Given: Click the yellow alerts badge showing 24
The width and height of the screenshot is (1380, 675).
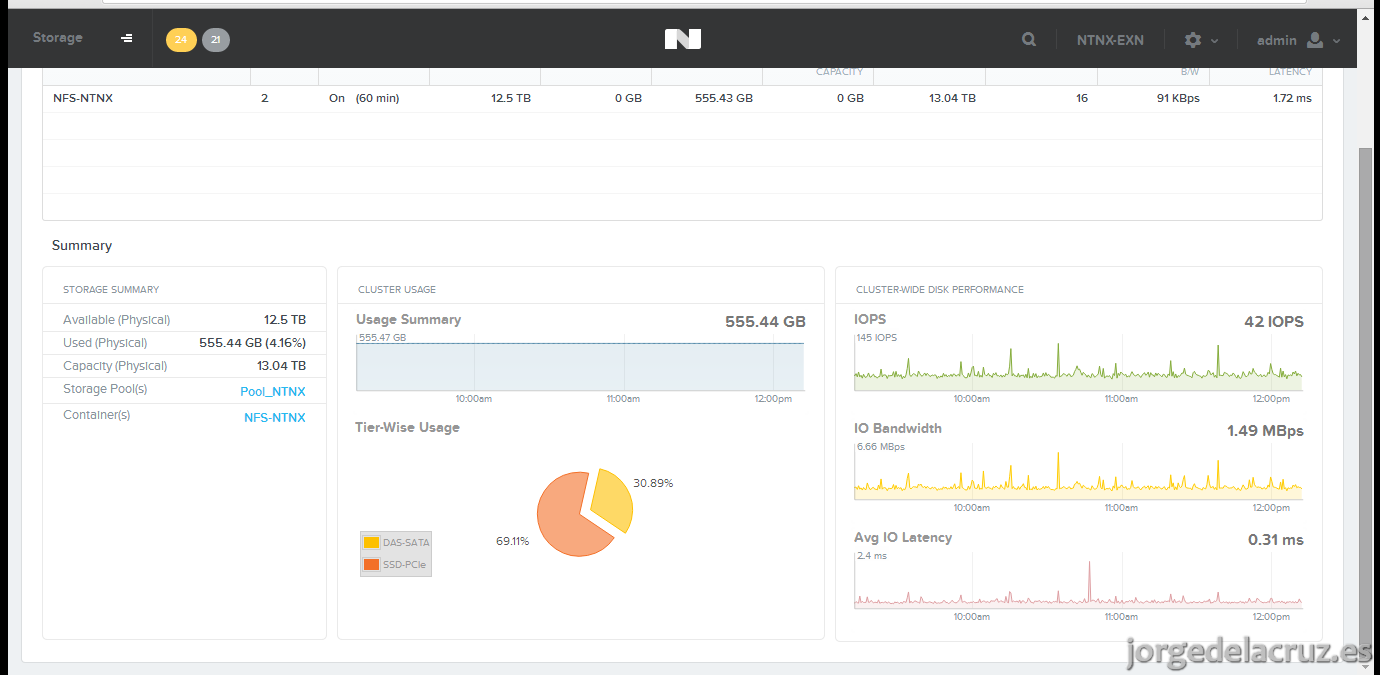Looking at the screenshot, I should tap(181, 40).
